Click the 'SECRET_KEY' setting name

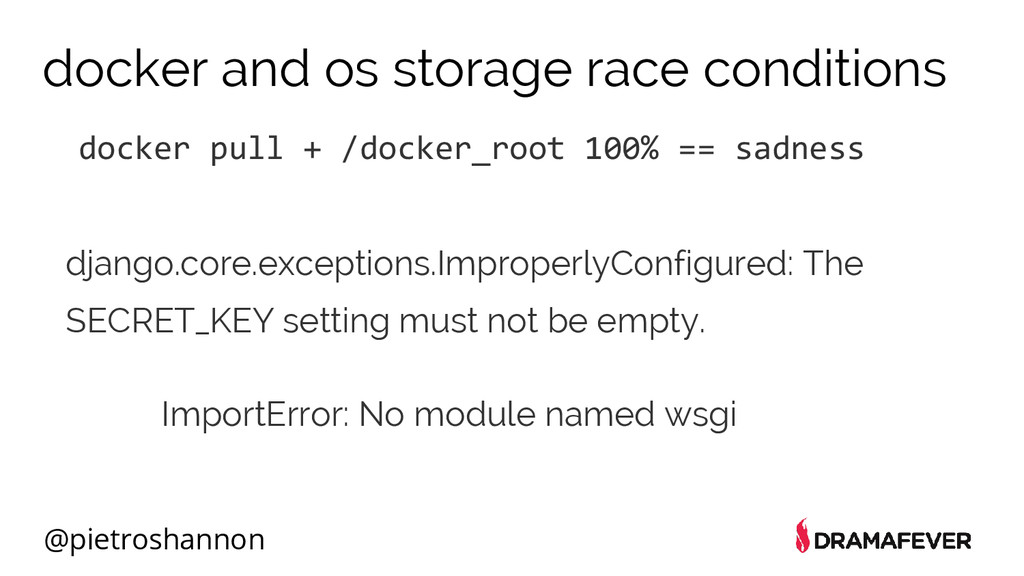click(x=170, y=321)
